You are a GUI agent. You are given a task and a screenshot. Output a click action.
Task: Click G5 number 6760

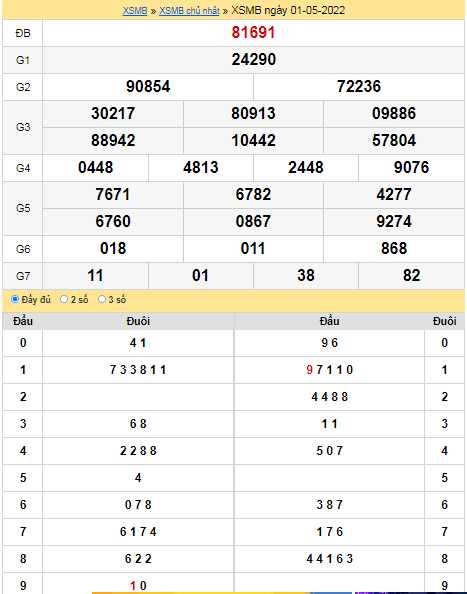[x=113, y=221]
